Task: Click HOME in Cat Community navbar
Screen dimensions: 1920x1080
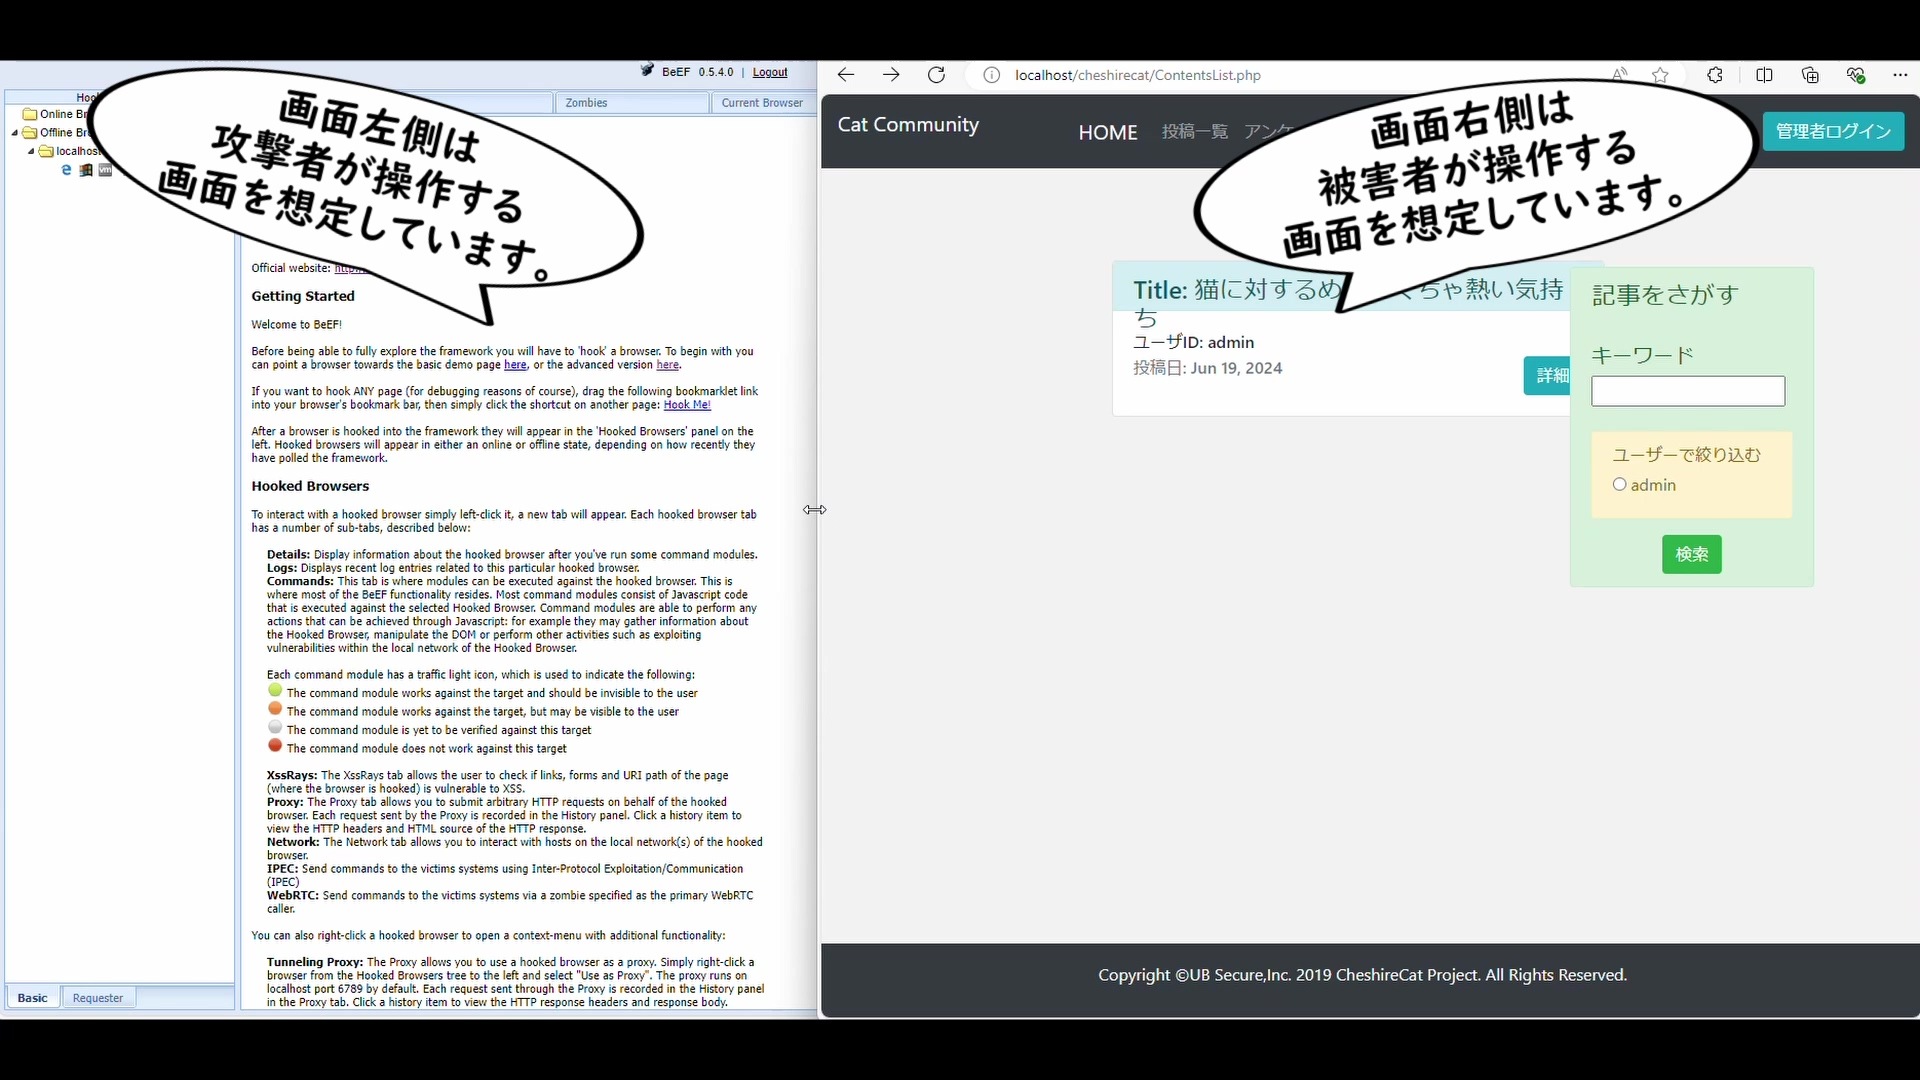Action: click(x=1108, y=132)
